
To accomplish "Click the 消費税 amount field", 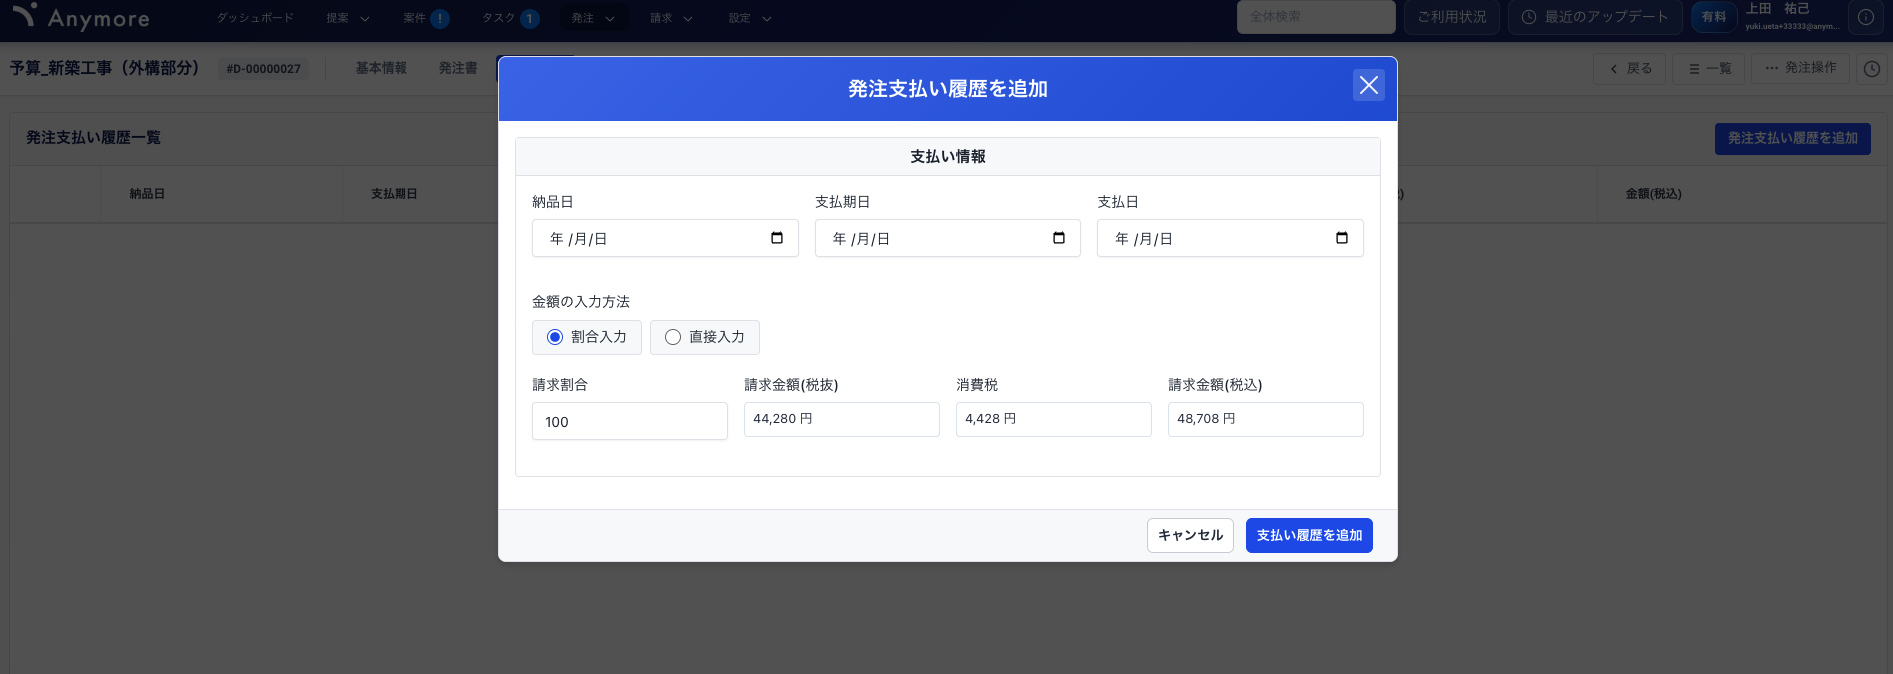I will point(1054,419).
